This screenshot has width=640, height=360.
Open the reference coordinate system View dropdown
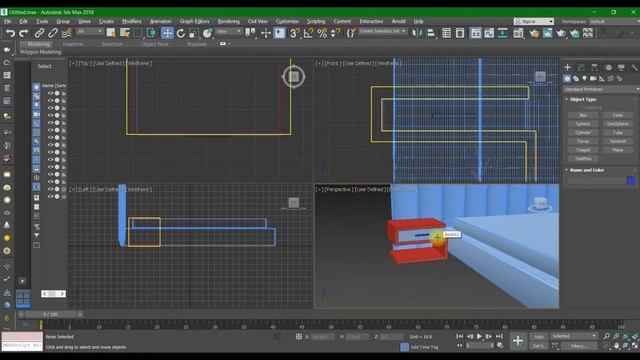pyautogui.click(x=229, y=31)
